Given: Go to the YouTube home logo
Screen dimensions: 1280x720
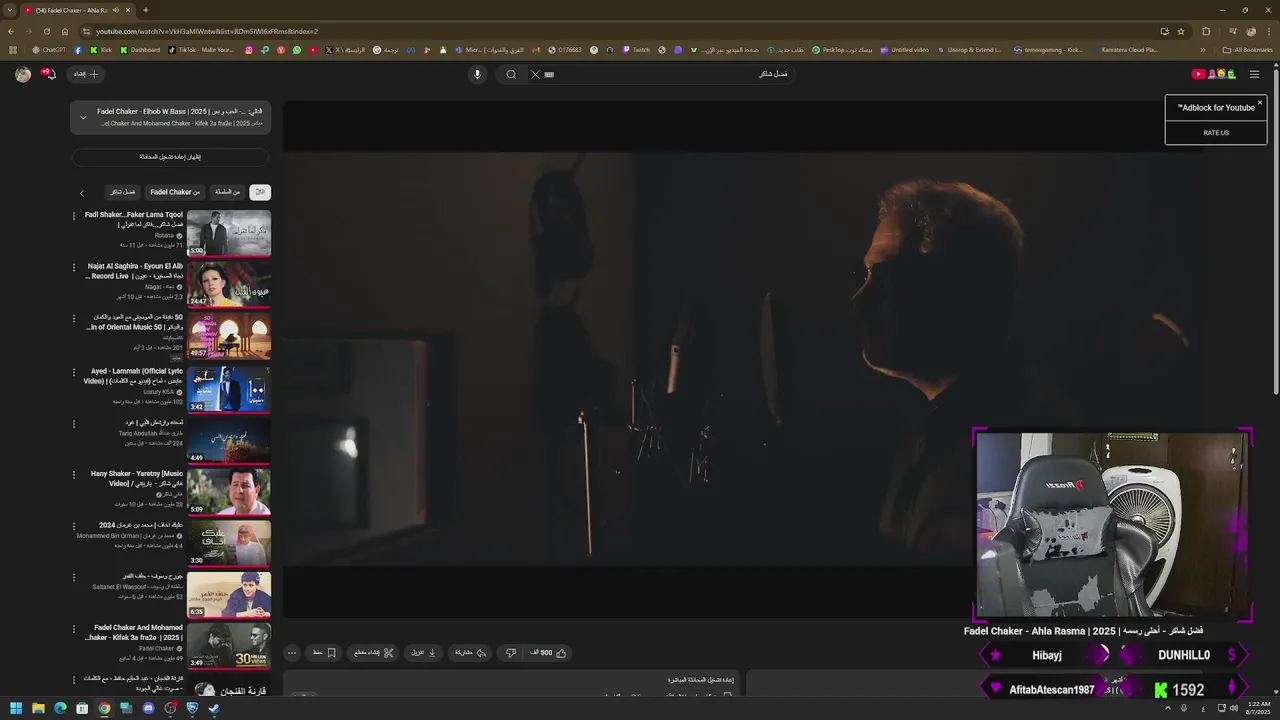Looking at the screenshot, I should click(1214, 74).
